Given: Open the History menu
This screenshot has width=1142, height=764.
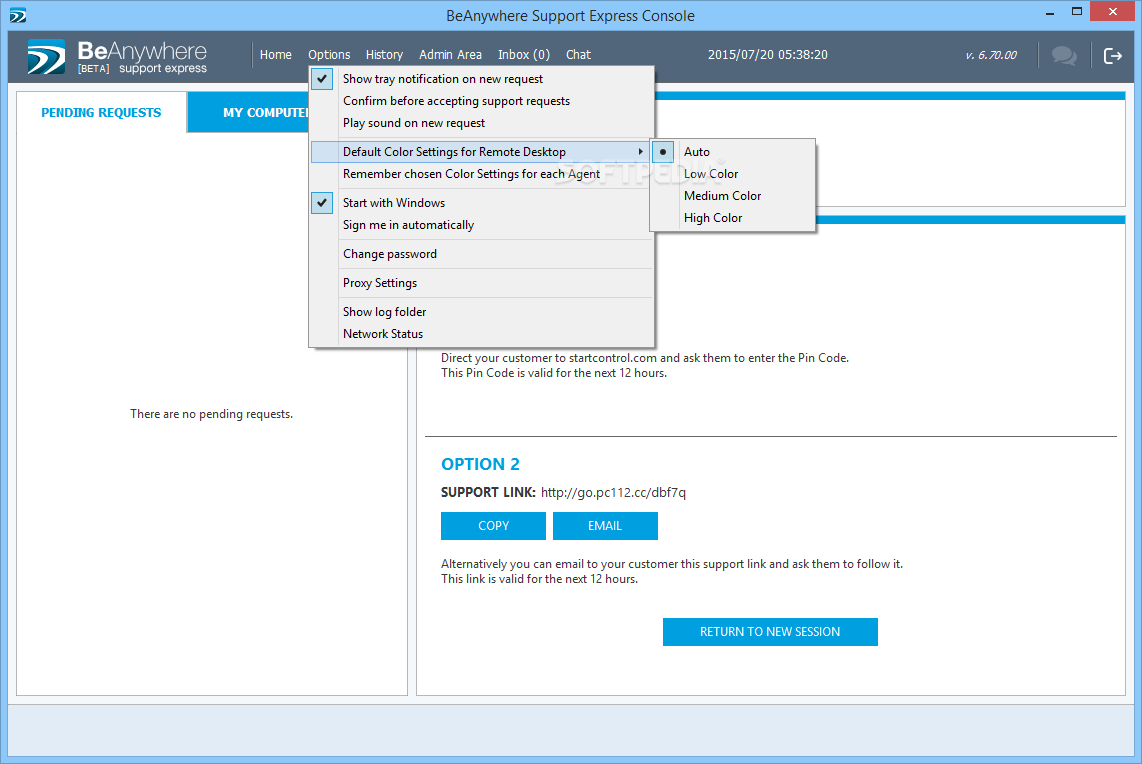Looking at the screenshot, I should [x=384, y=55].
